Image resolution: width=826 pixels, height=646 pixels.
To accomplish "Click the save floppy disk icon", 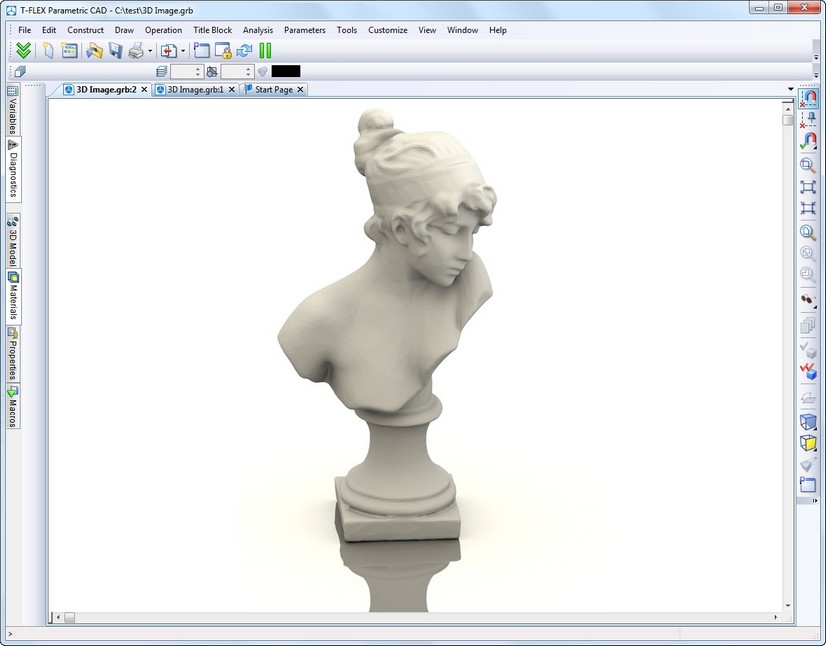I will tap(115, 50).
